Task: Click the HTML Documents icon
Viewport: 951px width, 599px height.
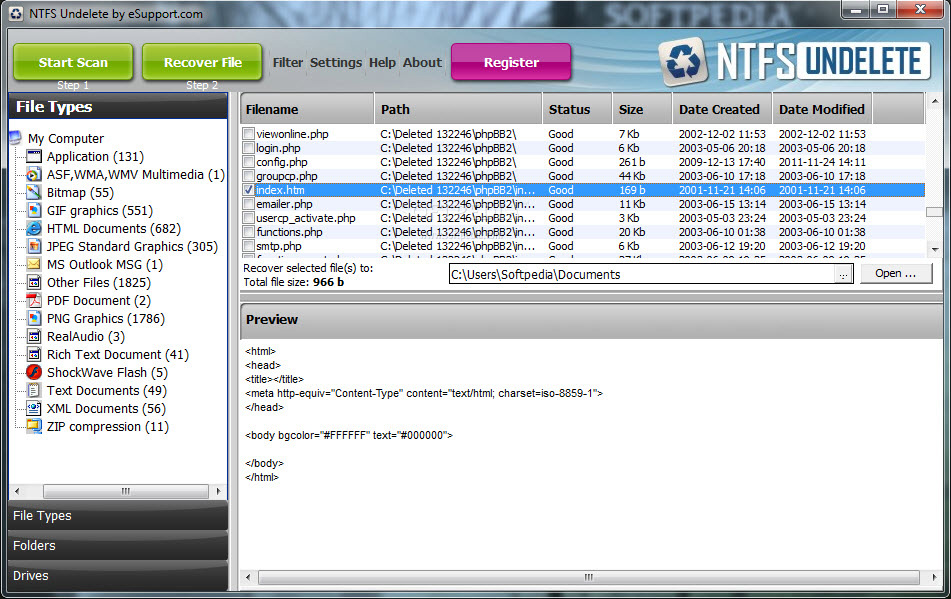Action: 33,229
